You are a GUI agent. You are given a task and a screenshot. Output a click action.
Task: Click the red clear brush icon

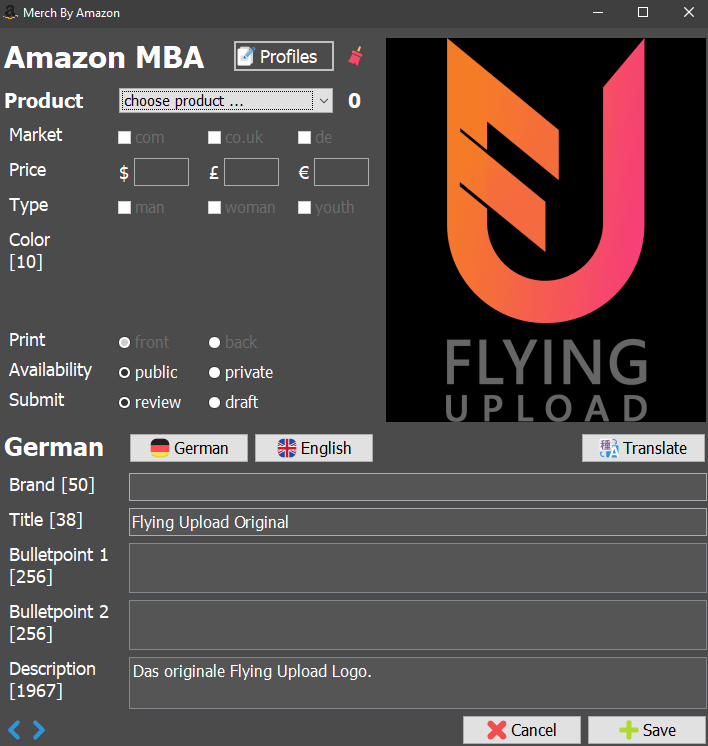355,56
